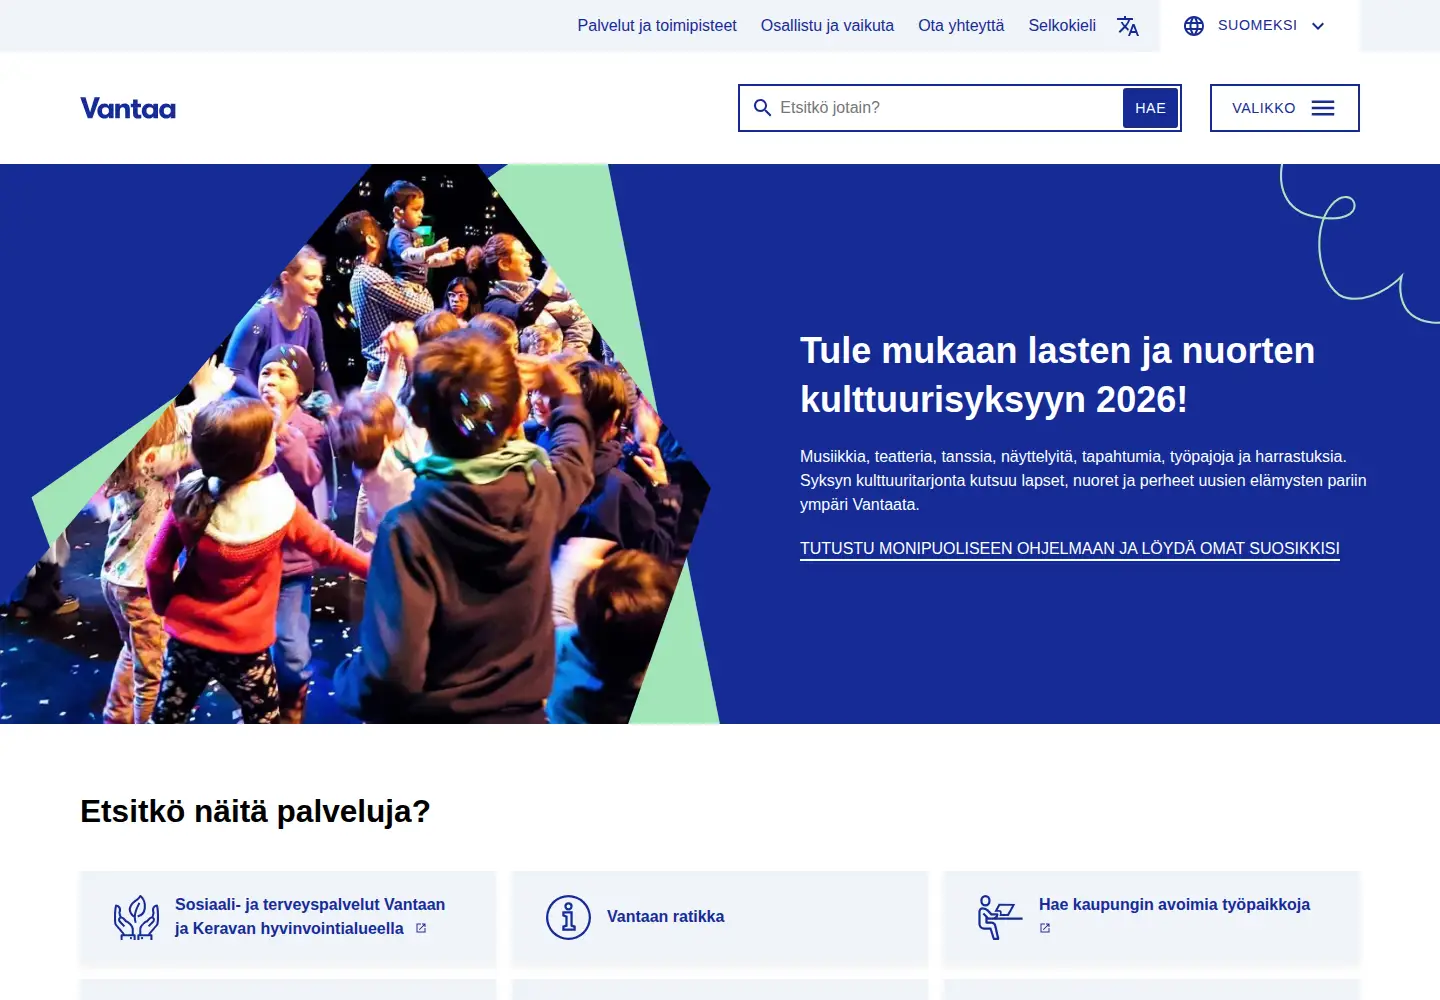Click the Vantaa logo

click(128, 108)
